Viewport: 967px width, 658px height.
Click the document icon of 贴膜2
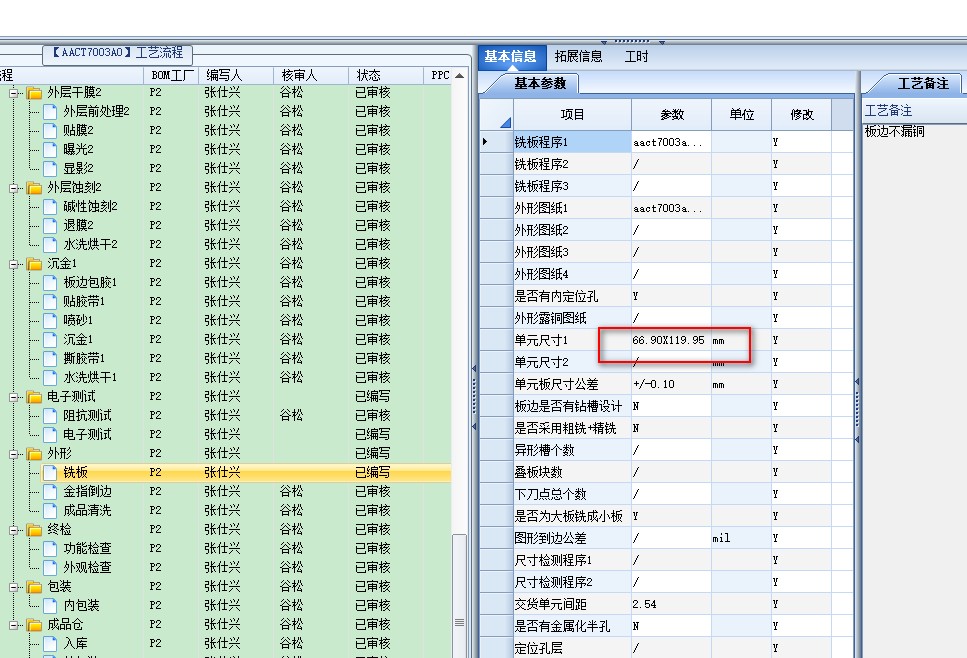(51, 131)
